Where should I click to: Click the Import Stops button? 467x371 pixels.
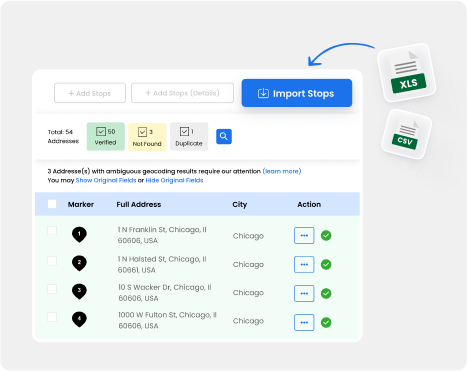(297, 93)
